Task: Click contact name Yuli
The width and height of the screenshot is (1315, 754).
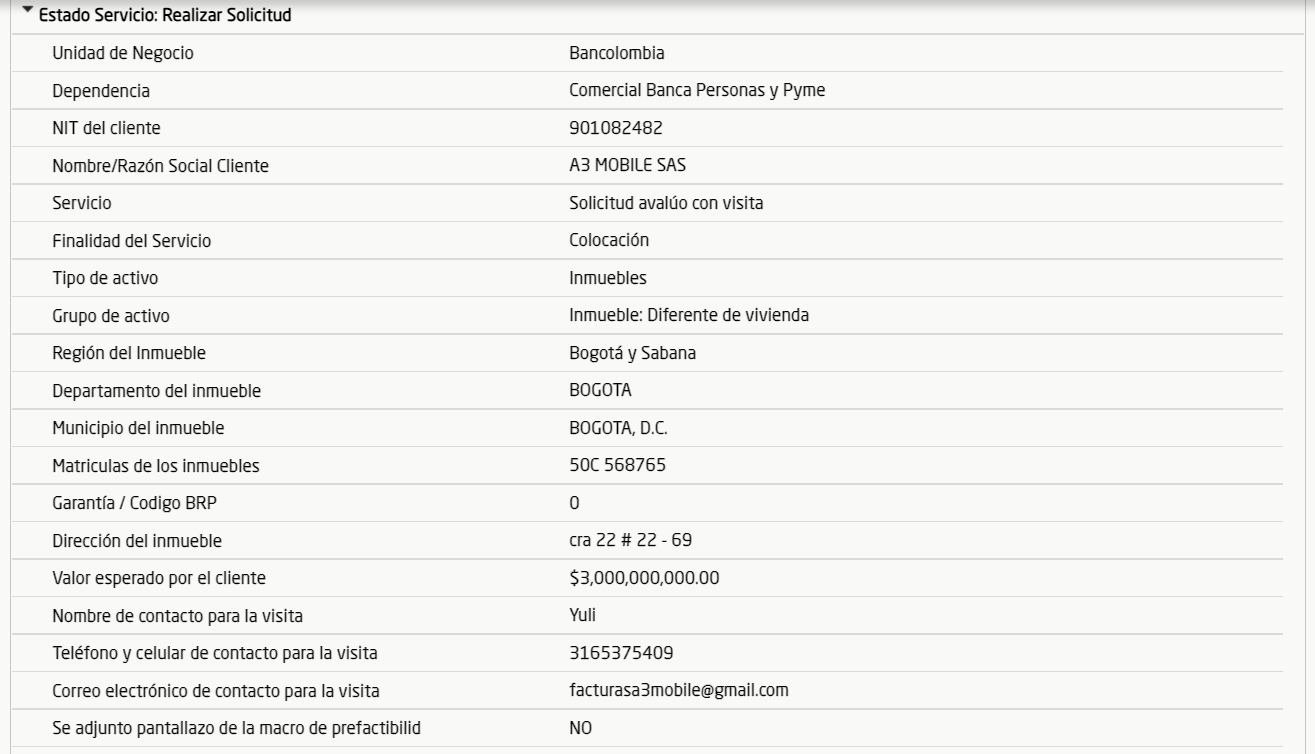Action: pyautogui.click(x=582, y=616)
